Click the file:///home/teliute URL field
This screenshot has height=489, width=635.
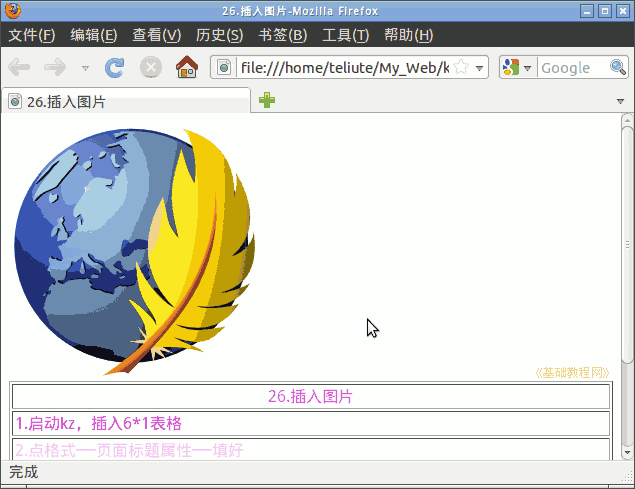(x=345, y=68)
